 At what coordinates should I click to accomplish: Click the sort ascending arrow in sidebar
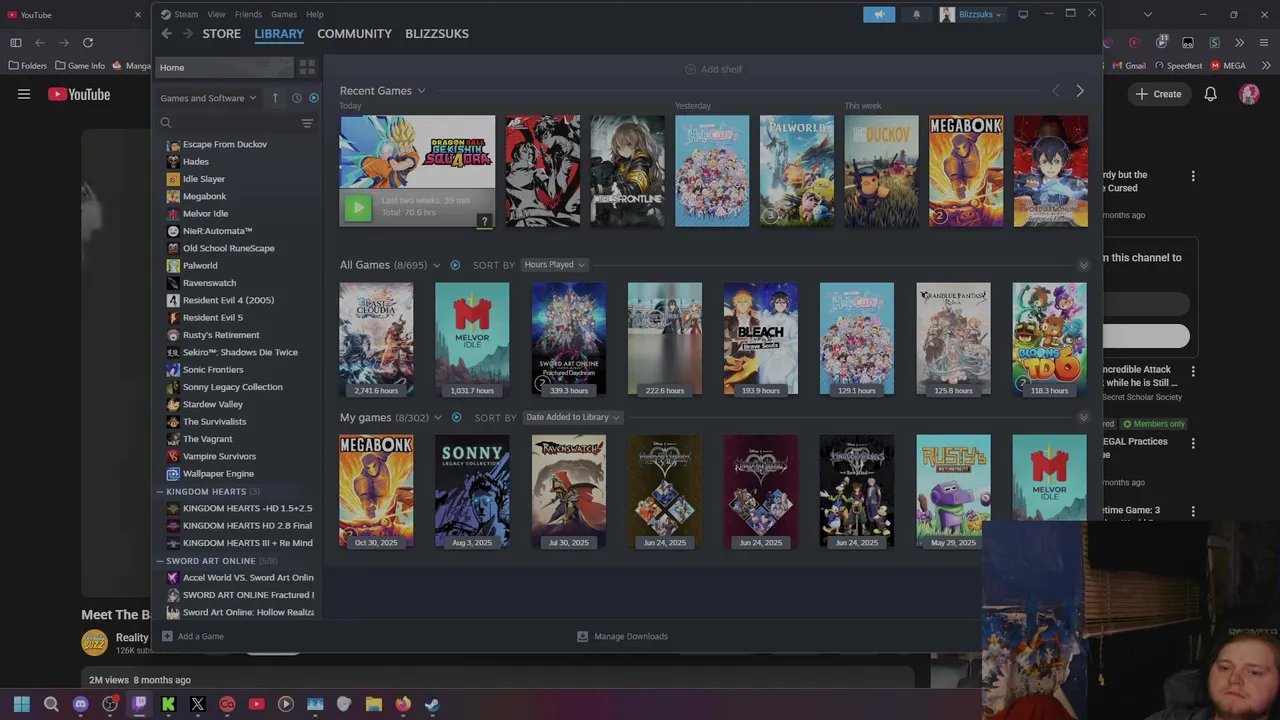point(275,98)
